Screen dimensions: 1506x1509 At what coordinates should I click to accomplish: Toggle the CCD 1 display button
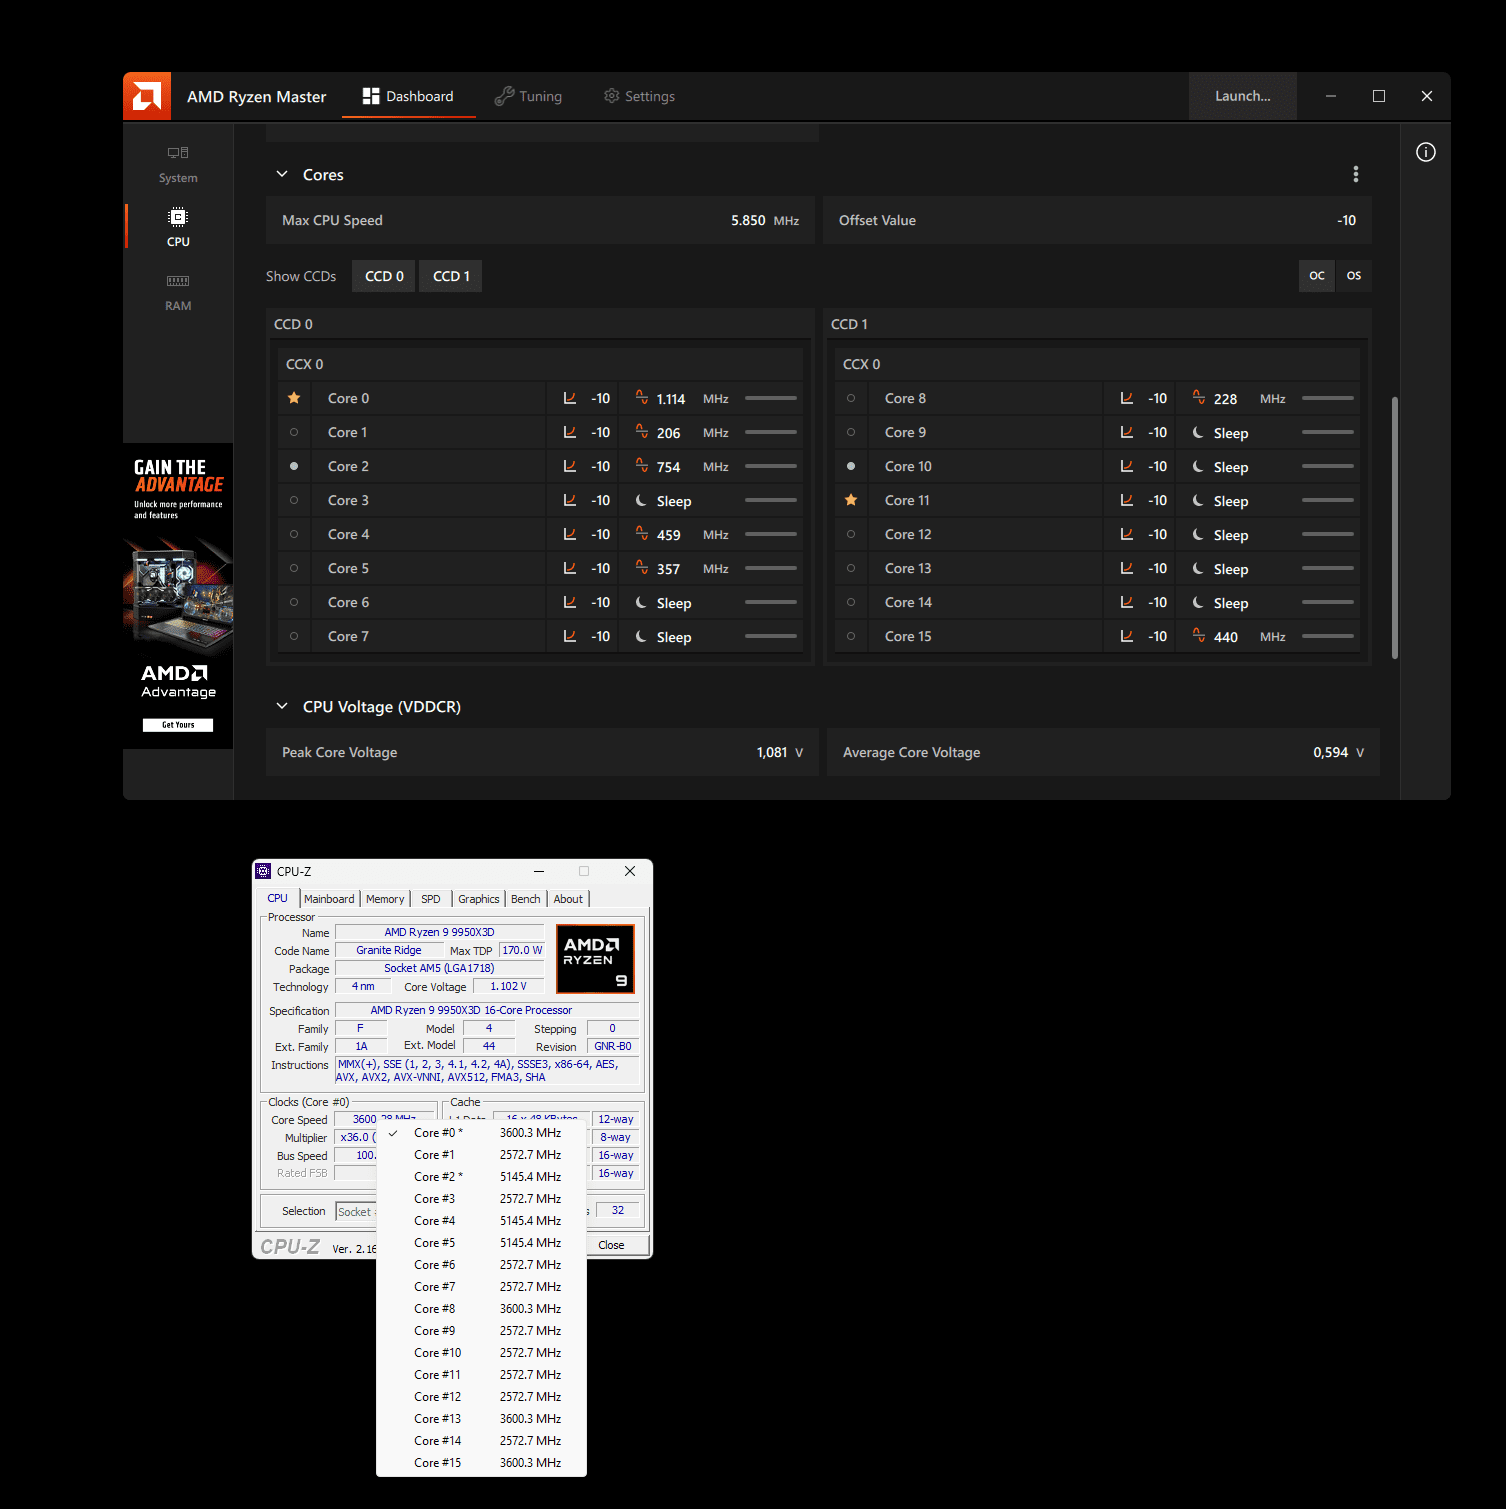451,276
